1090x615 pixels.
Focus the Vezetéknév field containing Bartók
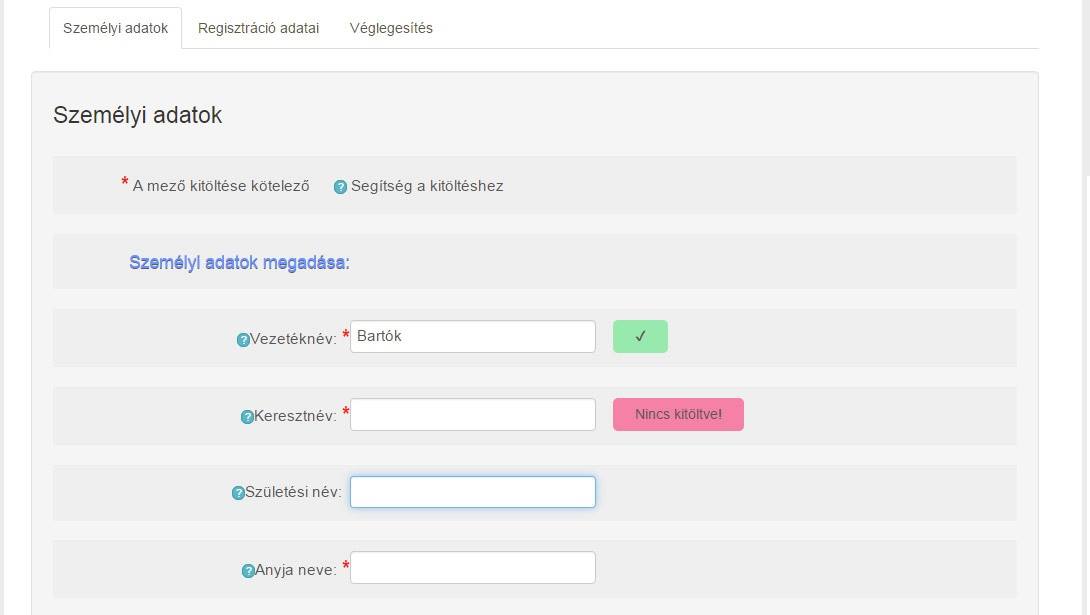point(472,337)
